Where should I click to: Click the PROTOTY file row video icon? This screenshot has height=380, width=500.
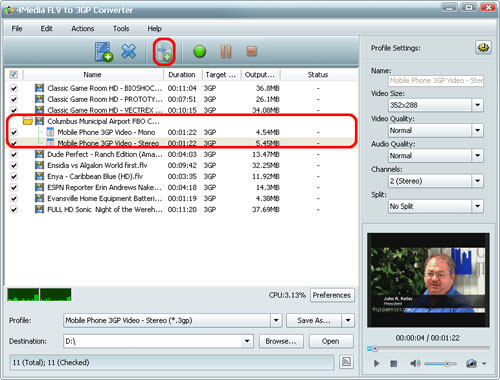pyautogui.click(x=39, y=99)
